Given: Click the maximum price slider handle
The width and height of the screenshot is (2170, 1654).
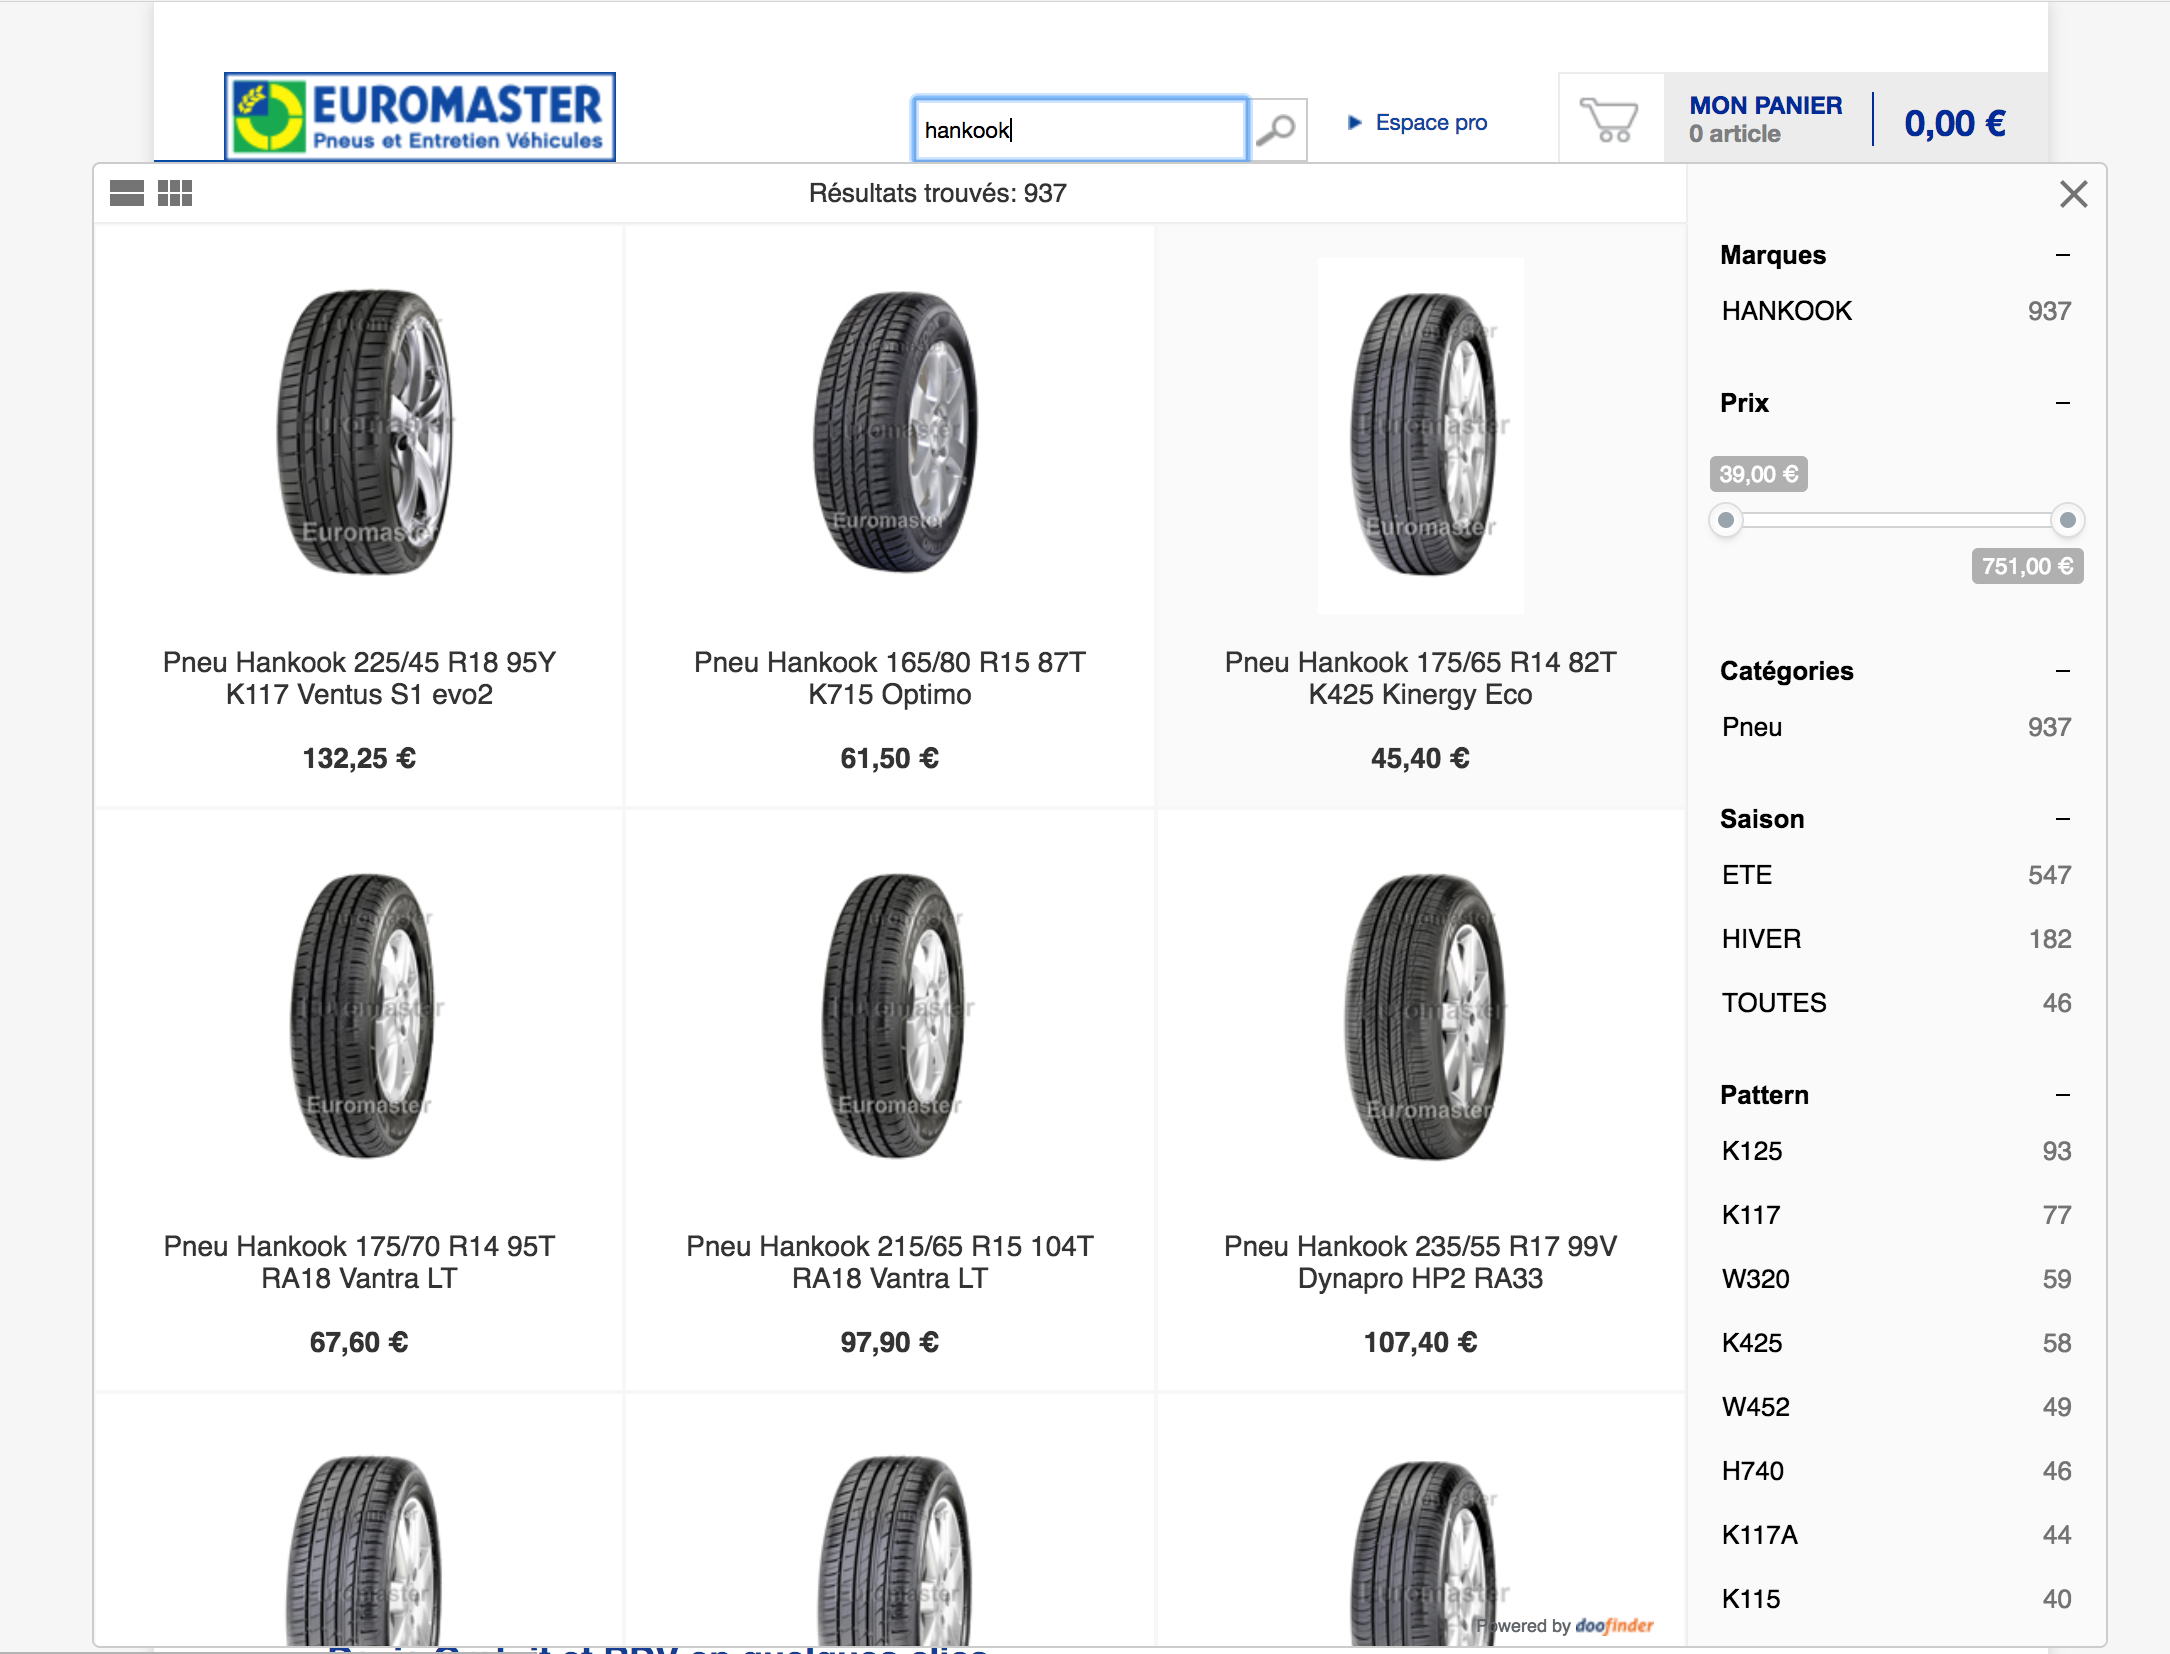Looking at the screenshot, I should point(2067,520).
